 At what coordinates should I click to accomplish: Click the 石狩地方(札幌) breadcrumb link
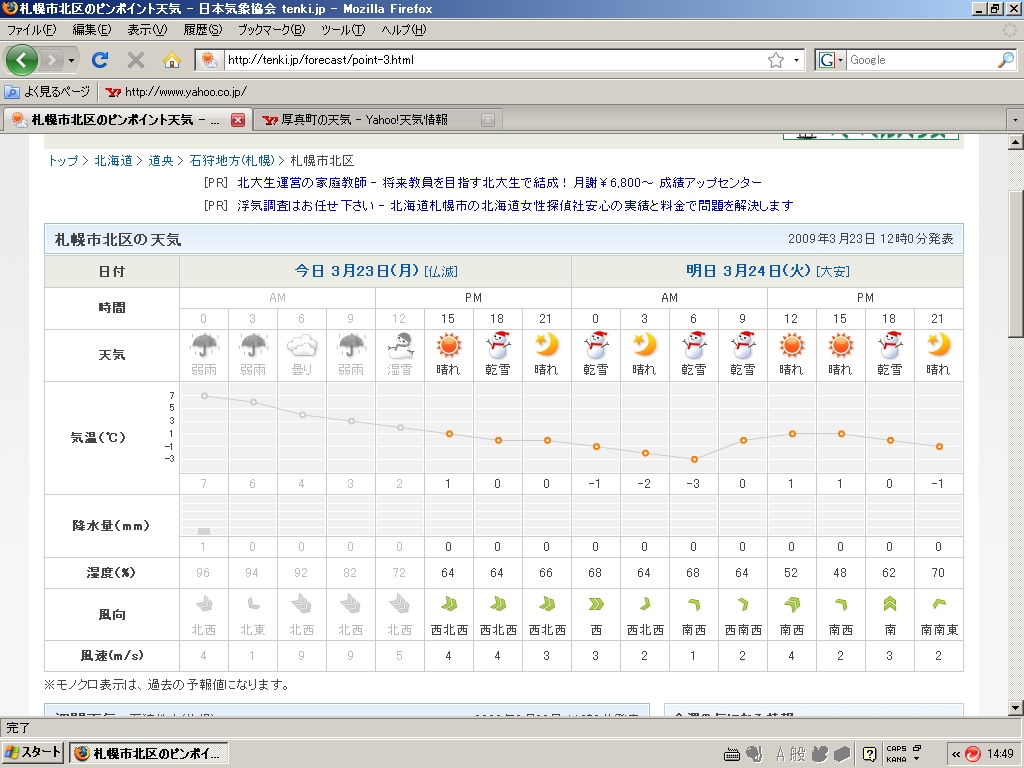click(232, 161)
